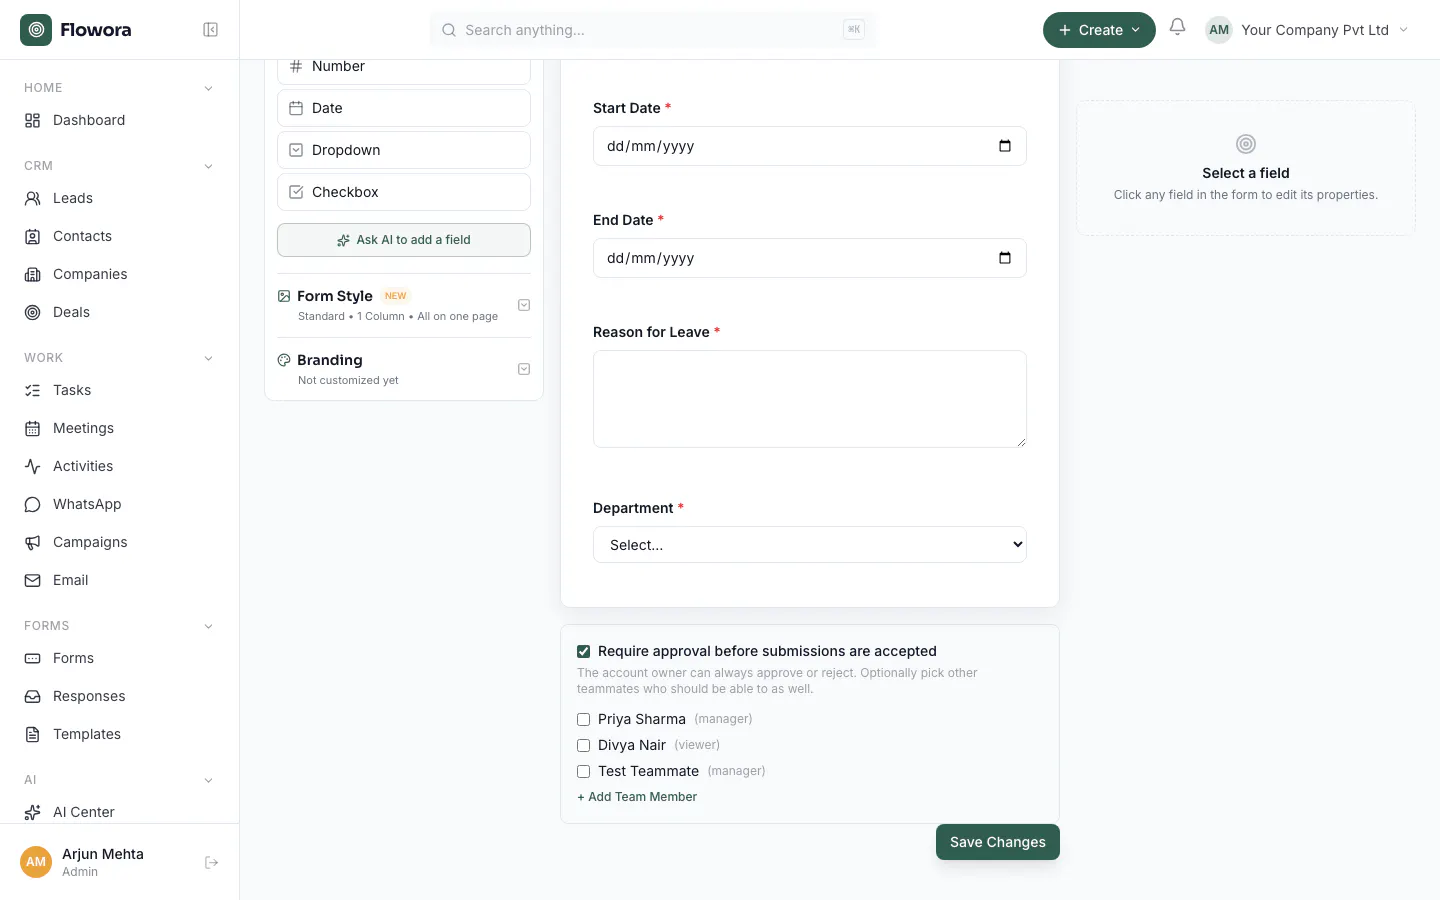Click the Campaigns megaphone icon

point(33,542)
